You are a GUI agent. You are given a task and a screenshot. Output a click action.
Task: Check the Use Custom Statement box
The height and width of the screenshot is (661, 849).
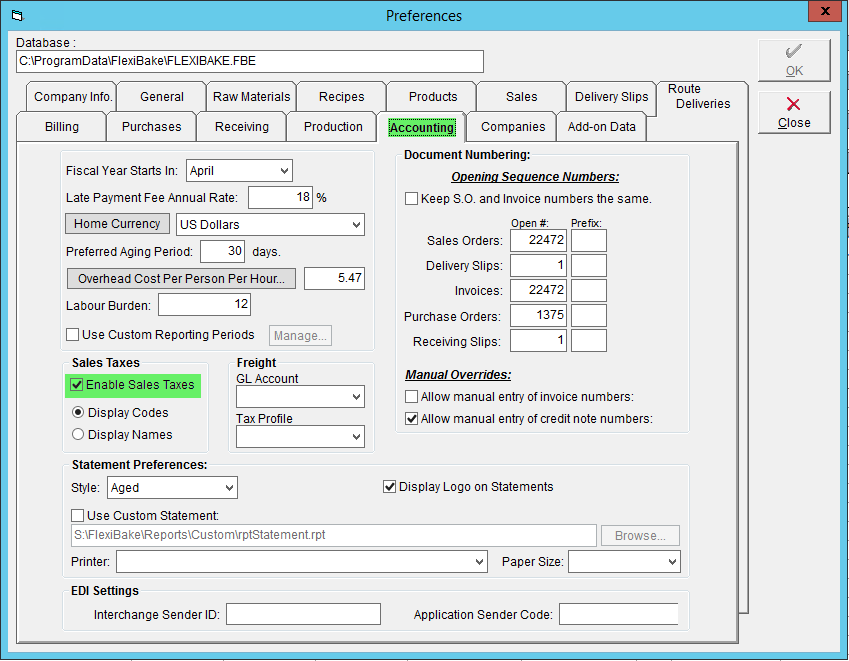pos(77,515)
